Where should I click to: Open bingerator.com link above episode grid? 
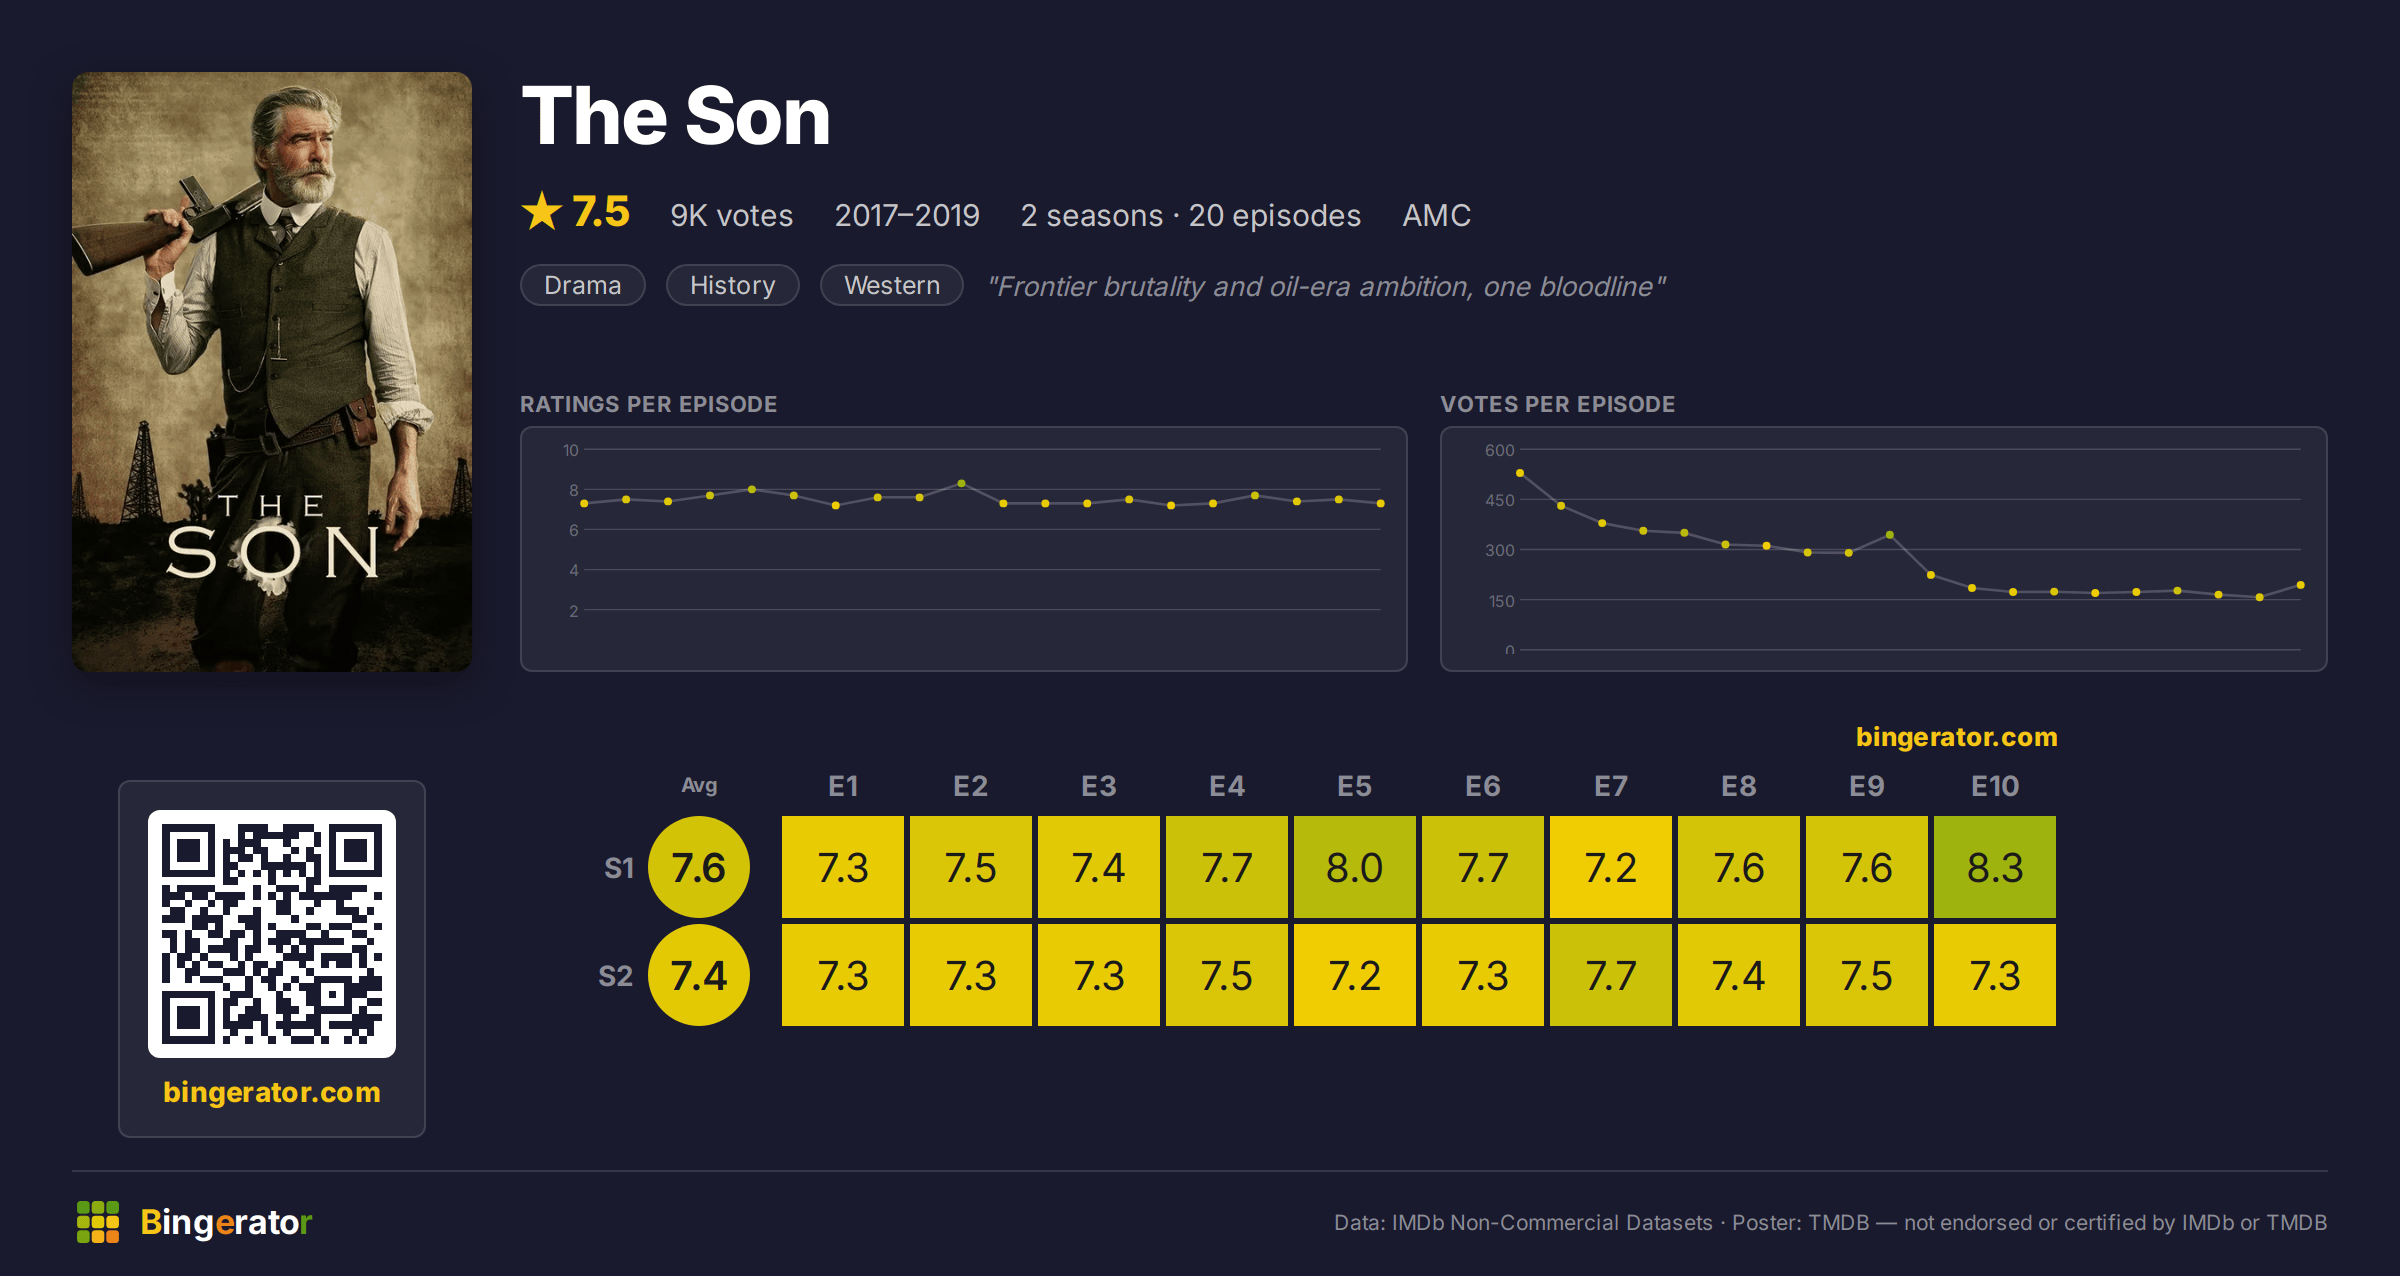click(1957, 737)
